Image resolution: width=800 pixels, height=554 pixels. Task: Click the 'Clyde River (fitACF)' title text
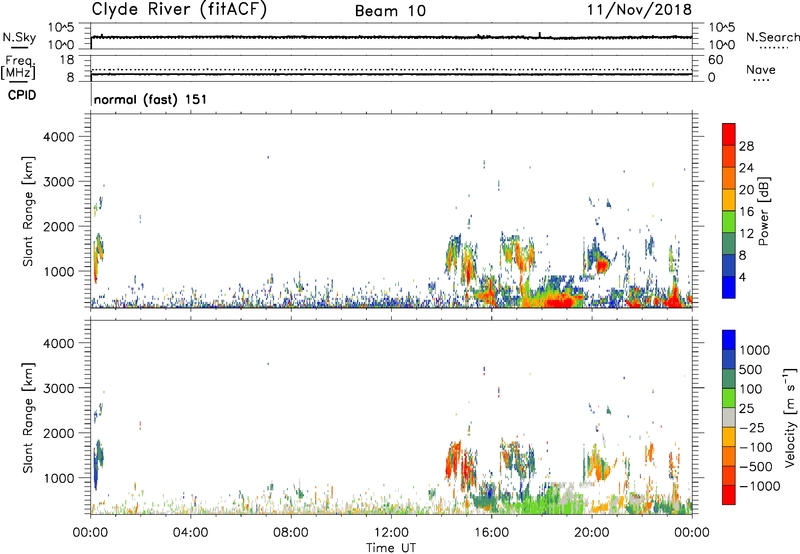(x=179, y=9)
